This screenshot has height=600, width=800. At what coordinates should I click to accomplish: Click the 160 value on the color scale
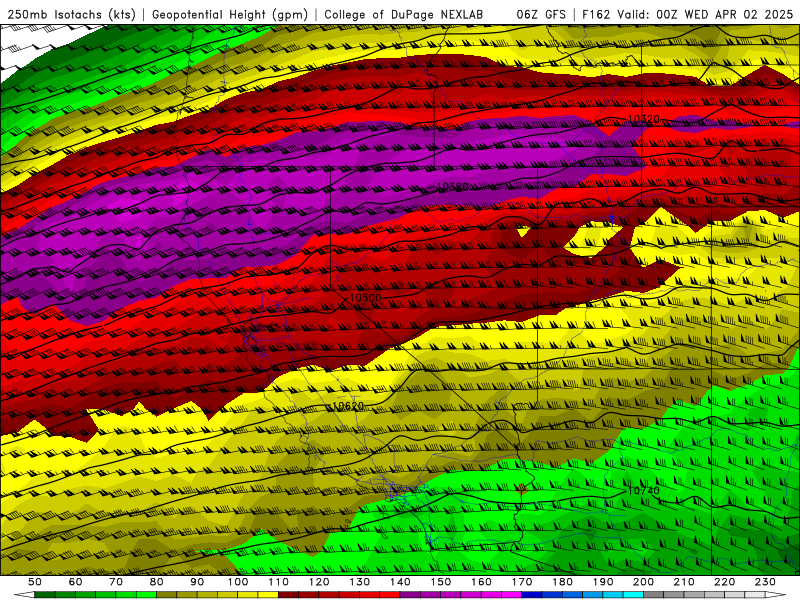481,582
